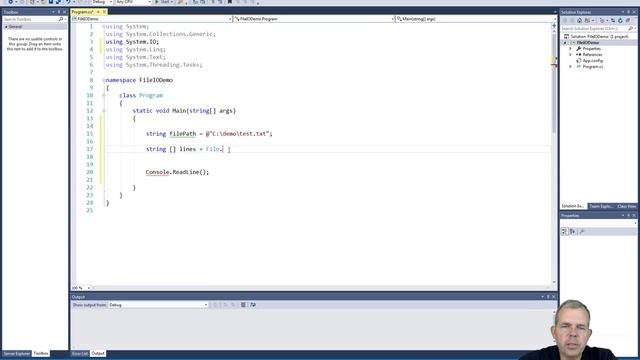This screenshot has width=640, height=360.
Task: Click search magnifier in Solution Explorer
Action: [630, 29]
